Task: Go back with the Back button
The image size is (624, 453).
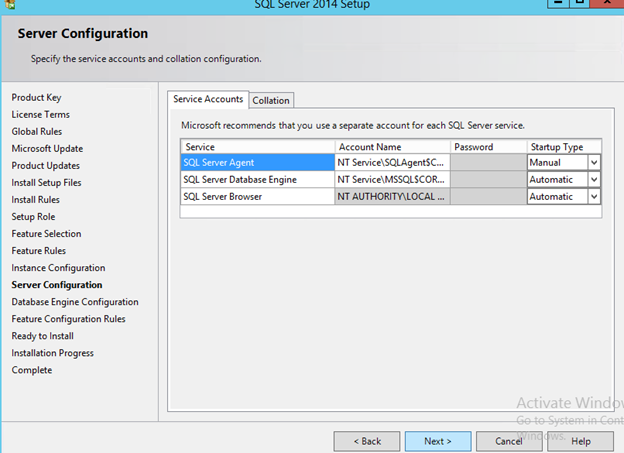Action: click(367, 441)
